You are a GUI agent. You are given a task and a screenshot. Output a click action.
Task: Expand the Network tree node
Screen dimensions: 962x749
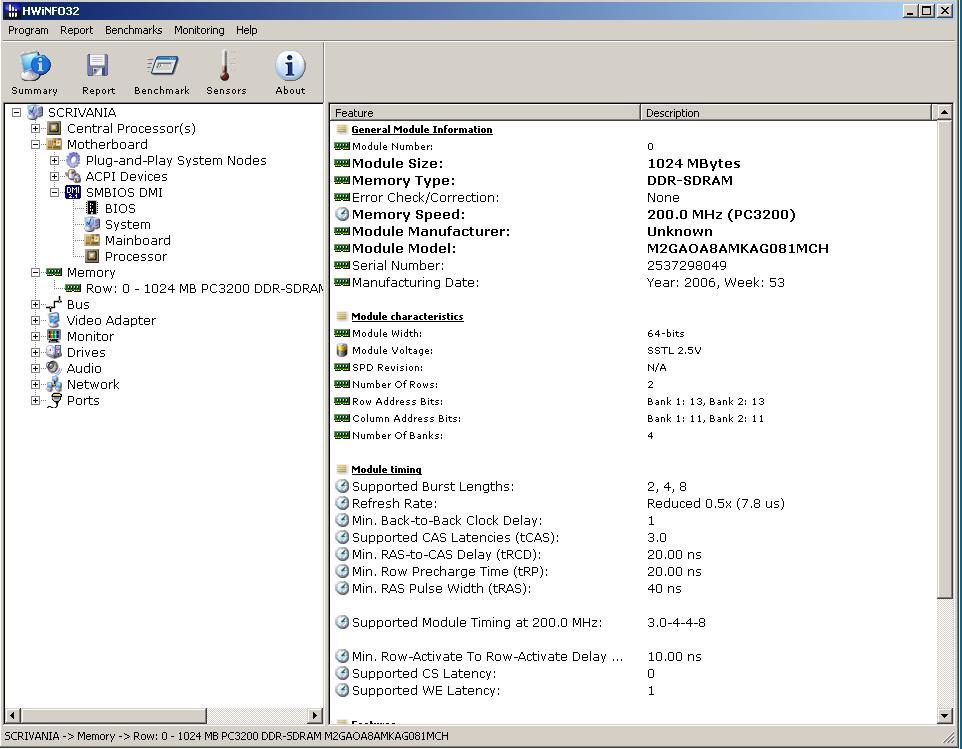tap(36, 385)
